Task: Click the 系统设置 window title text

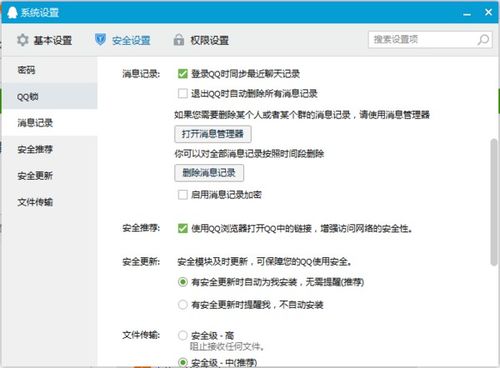Action: click(40, 13)
